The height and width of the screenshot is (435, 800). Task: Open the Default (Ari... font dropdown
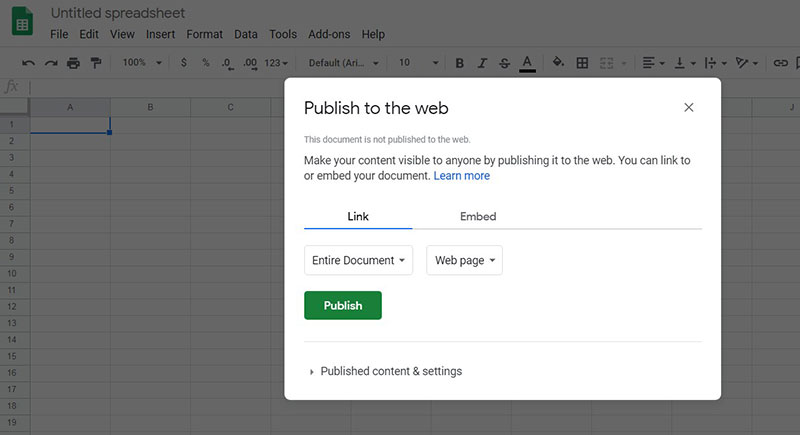[343, 63]
